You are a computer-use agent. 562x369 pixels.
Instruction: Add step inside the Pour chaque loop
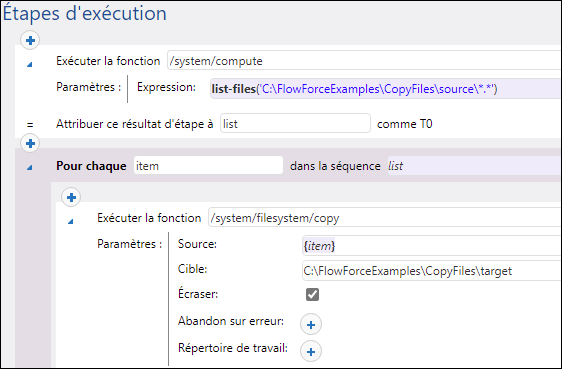pyautogui.click(x=71, y=197)
